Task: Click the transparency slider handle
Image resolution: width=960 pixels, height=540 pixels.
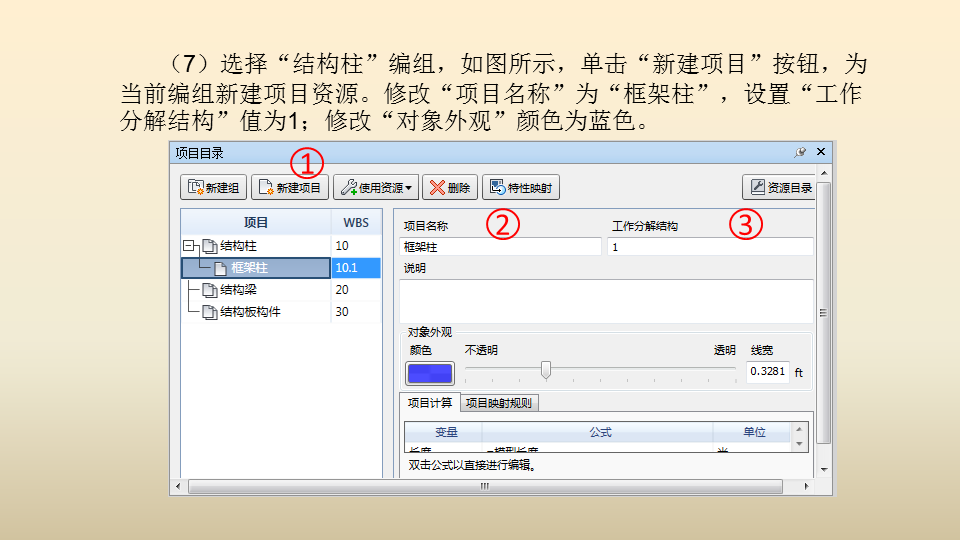Action: (x=546, y=370)
